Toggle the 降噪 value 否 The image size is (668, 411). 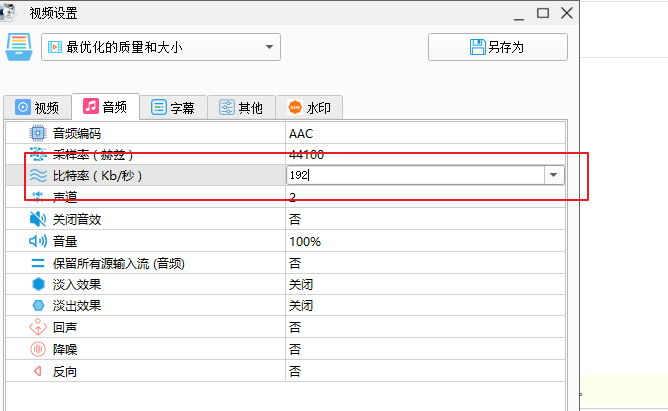click(295, 350)
